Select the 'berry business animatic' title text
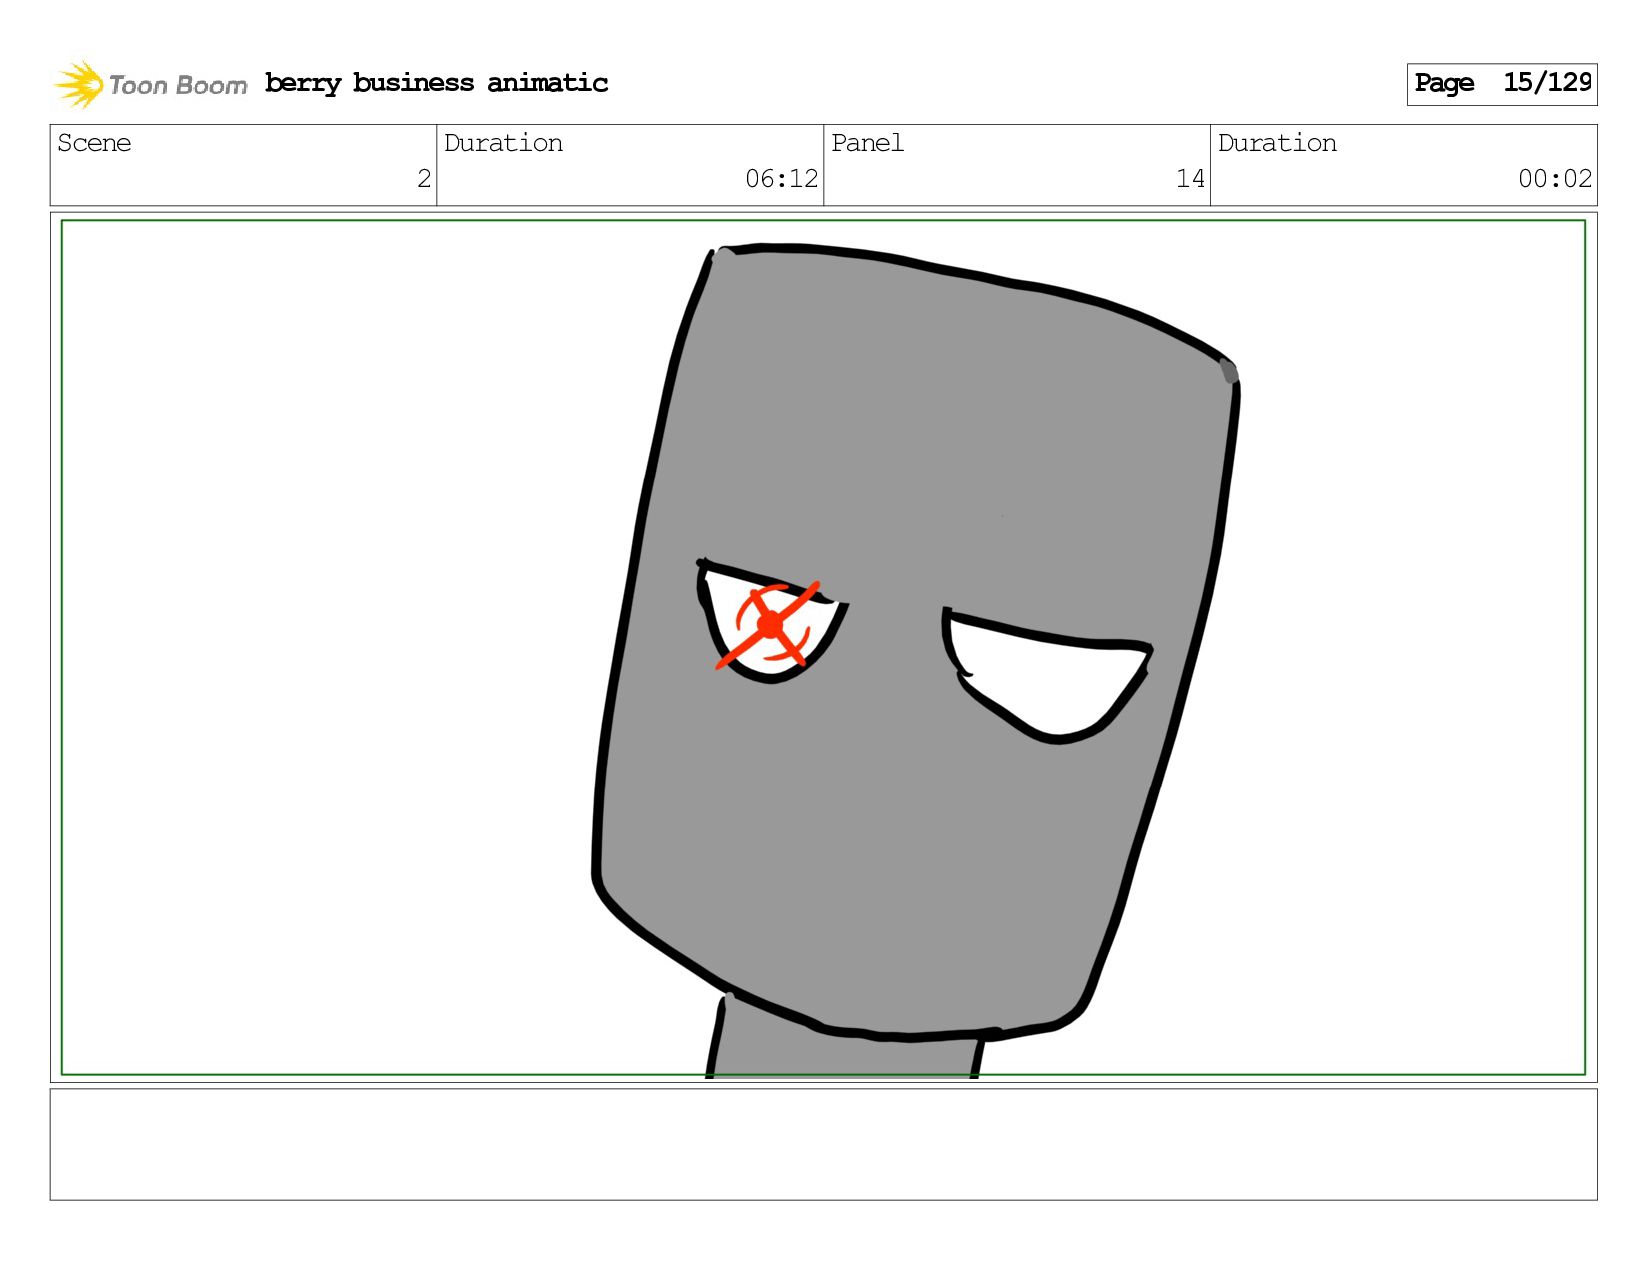The width and height of the screenshot is (1650, 1275). click(x=437, y=83)
